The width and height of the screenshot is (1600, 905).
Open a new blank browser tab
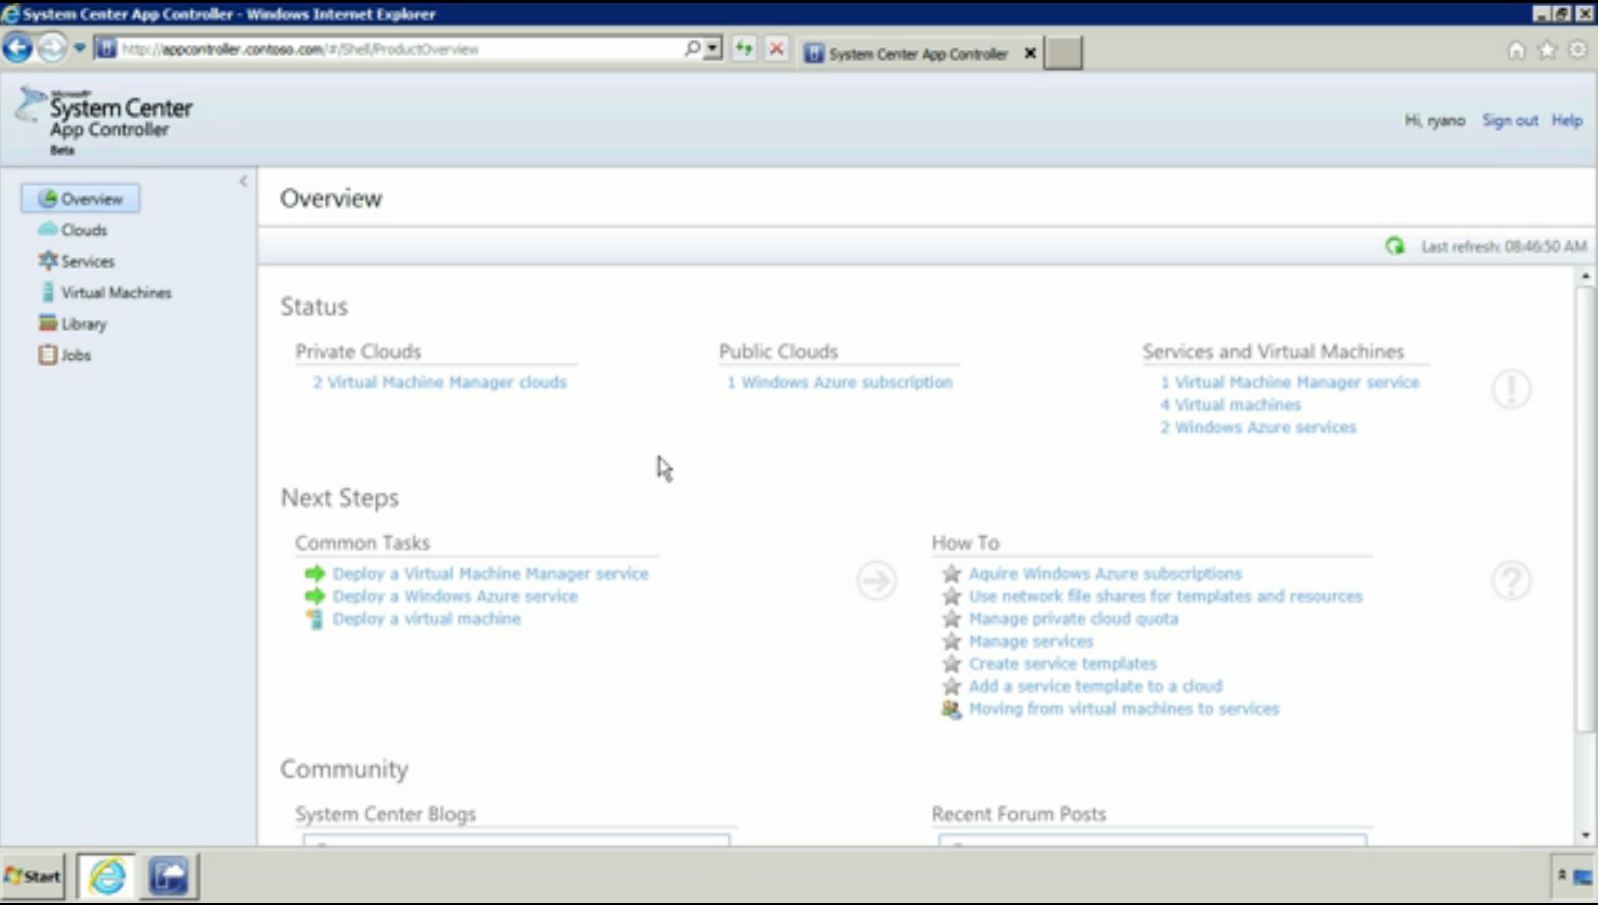[1062, 54]
